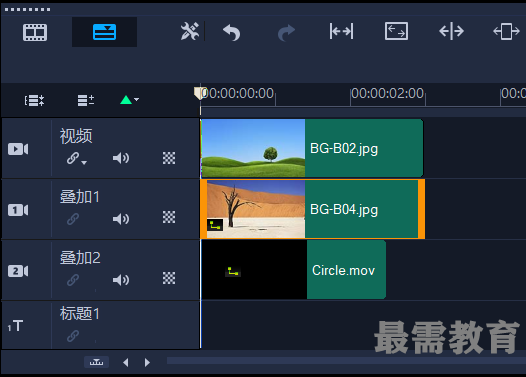The image size is (526, 377).
Task: Click the 叠加1 track name
Action: tap(80, 197)
